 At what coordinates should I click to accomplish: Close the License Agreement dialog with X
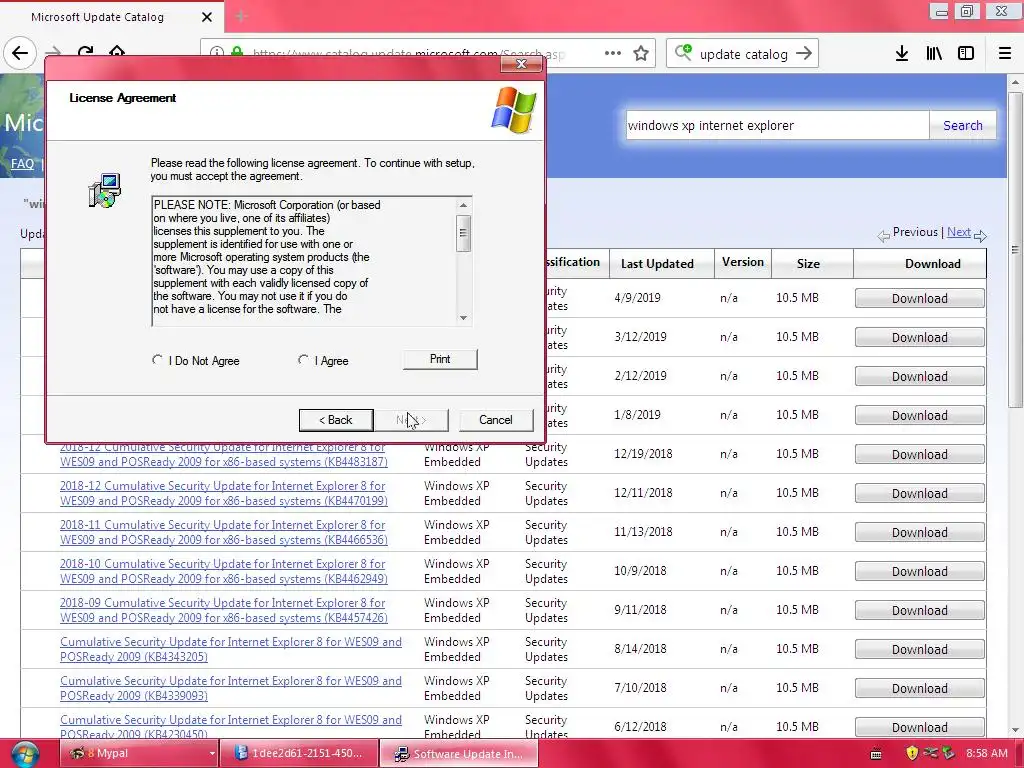[x=521, y=63]
